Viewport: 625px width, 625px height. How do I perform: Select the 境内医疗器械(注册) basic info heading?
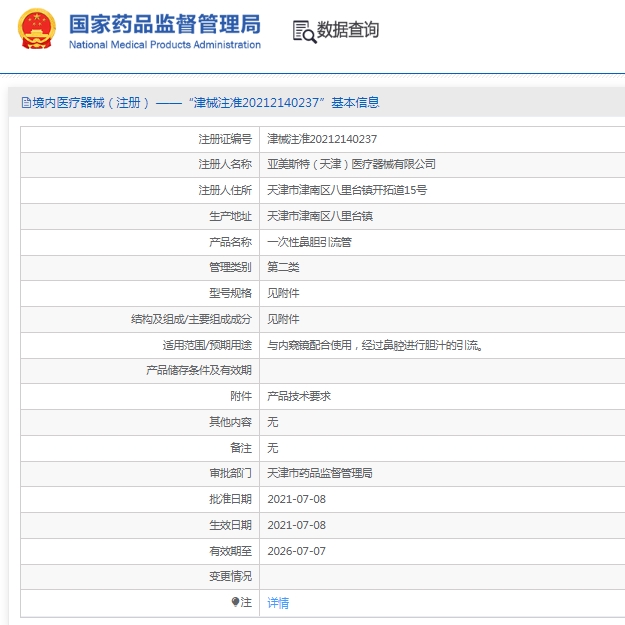pos(206,103)
